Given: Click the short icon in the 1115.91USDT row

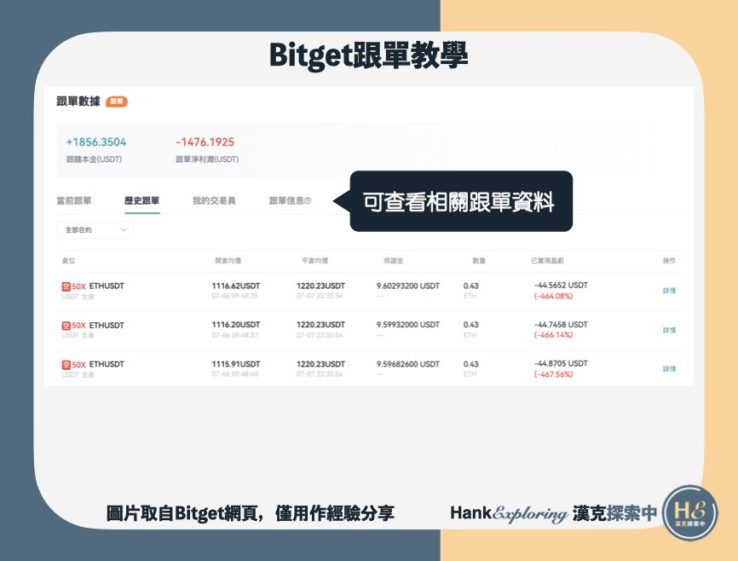Looking at the screenshot, I should point(66,364).
